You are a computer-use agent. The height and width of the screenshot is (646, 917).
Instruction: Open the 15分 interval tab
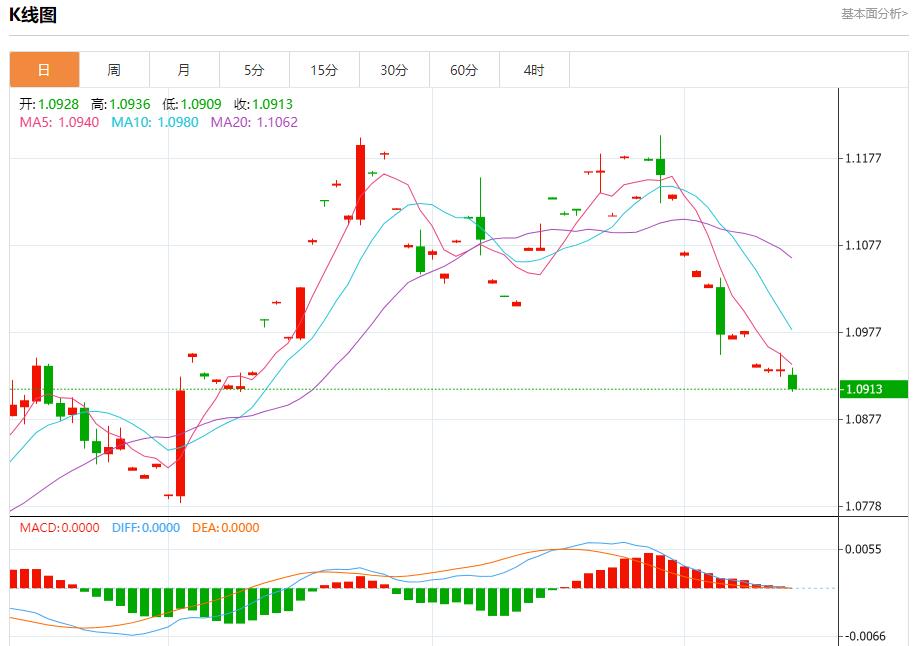[x=324, y=70]
